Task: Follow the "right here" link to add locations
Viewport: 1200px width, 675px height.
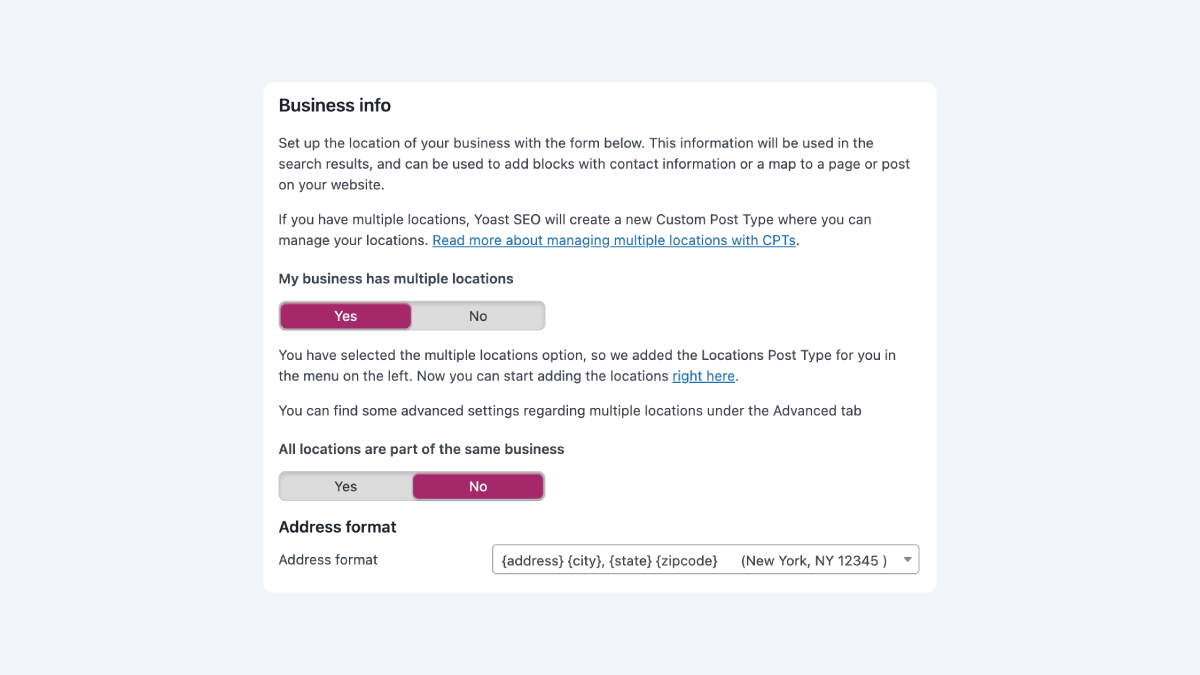Action: [703, 377]
